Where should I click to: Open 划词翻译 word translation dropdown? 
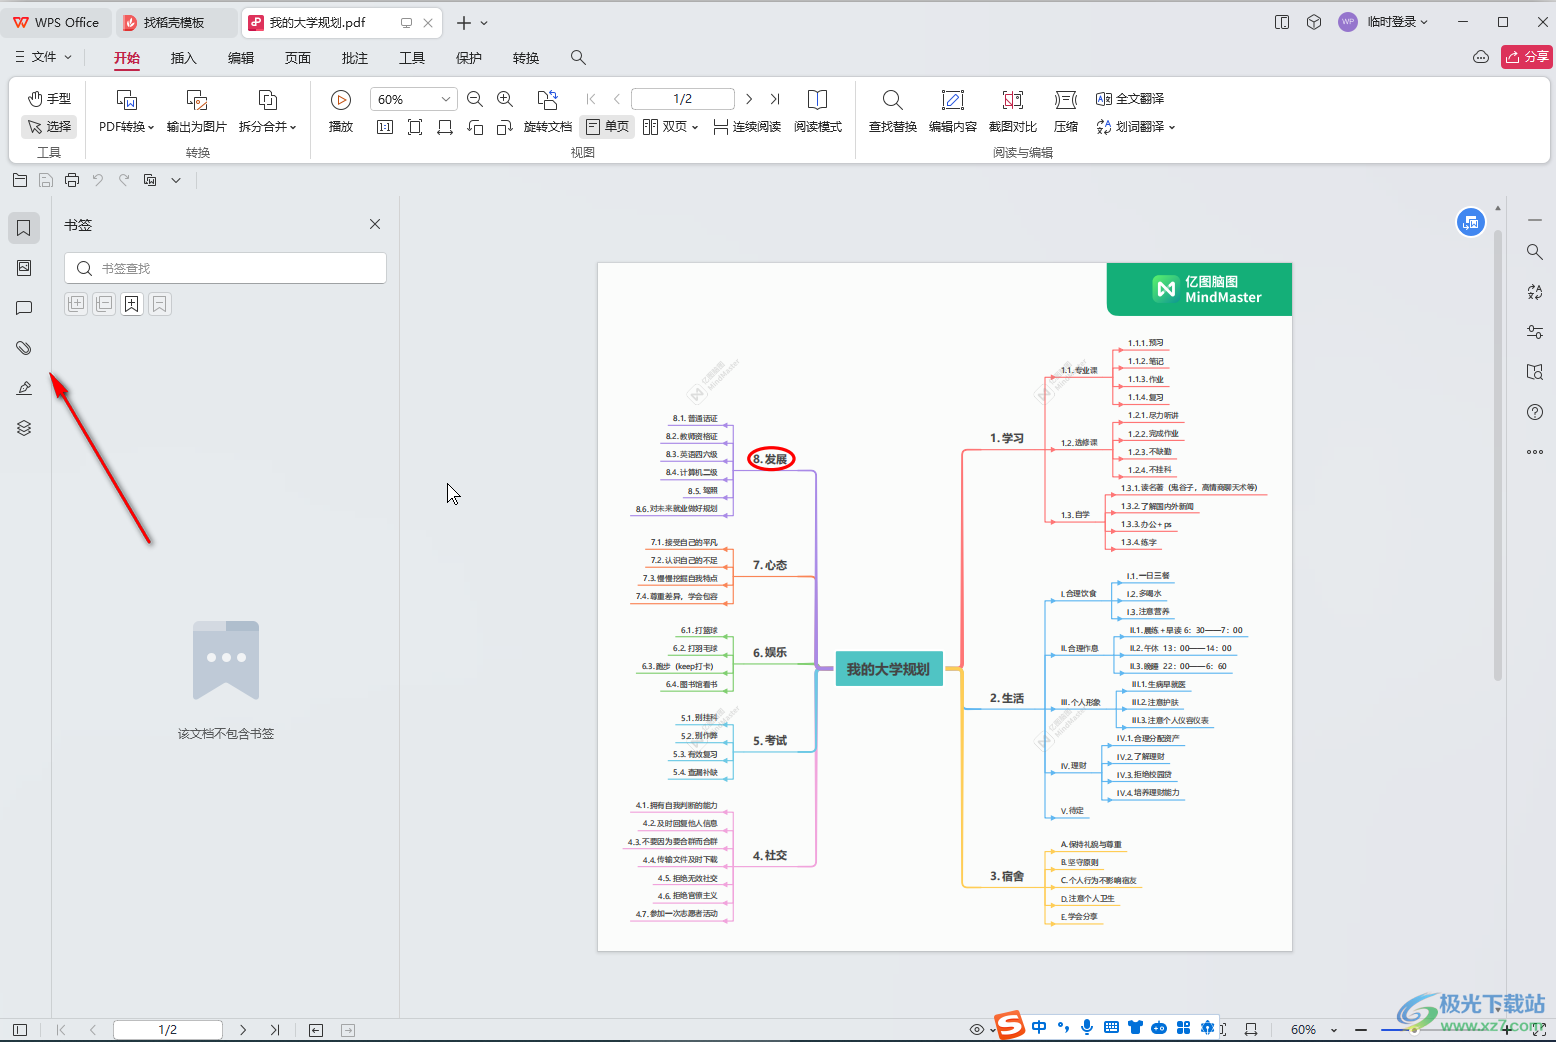point(1136,127)
